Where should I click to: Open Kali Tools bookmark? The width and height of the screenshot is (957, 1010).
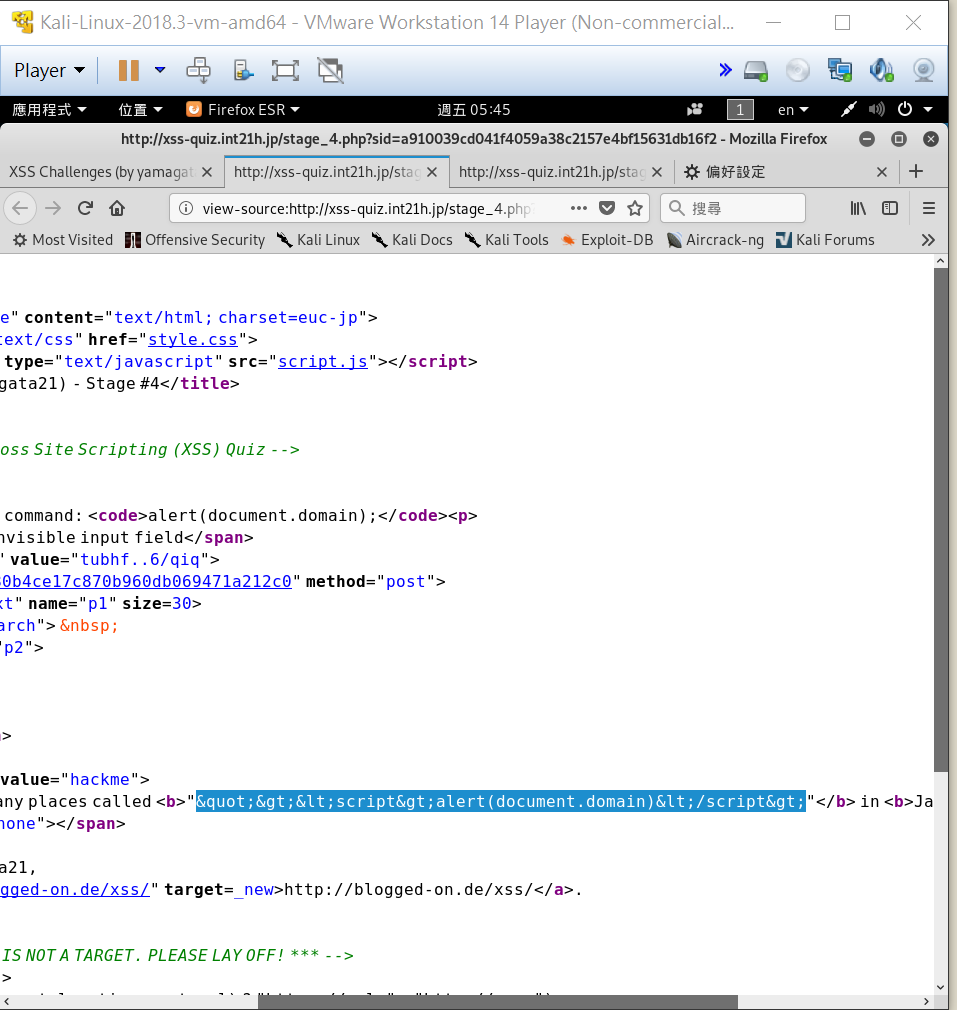tap(506, 240)
